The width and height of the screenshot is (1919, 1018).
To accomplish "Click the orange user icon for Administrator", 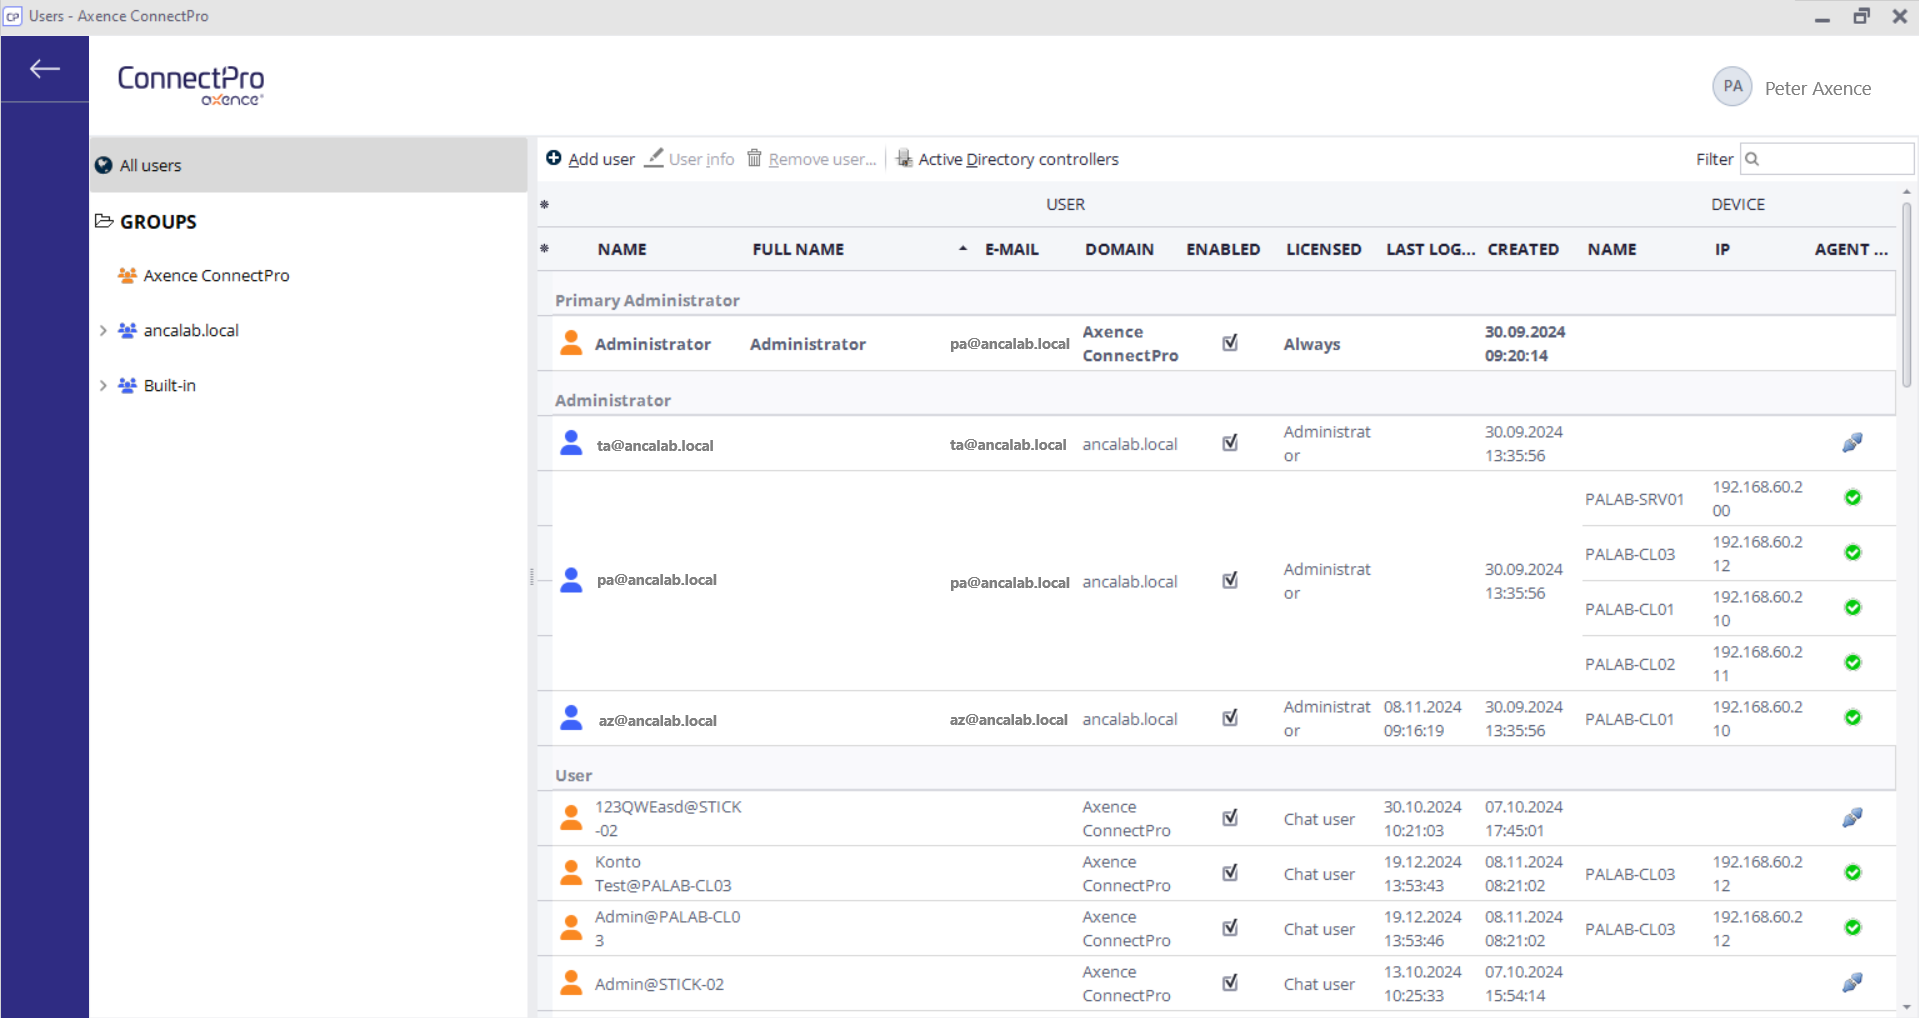I will tap(571, 343).
